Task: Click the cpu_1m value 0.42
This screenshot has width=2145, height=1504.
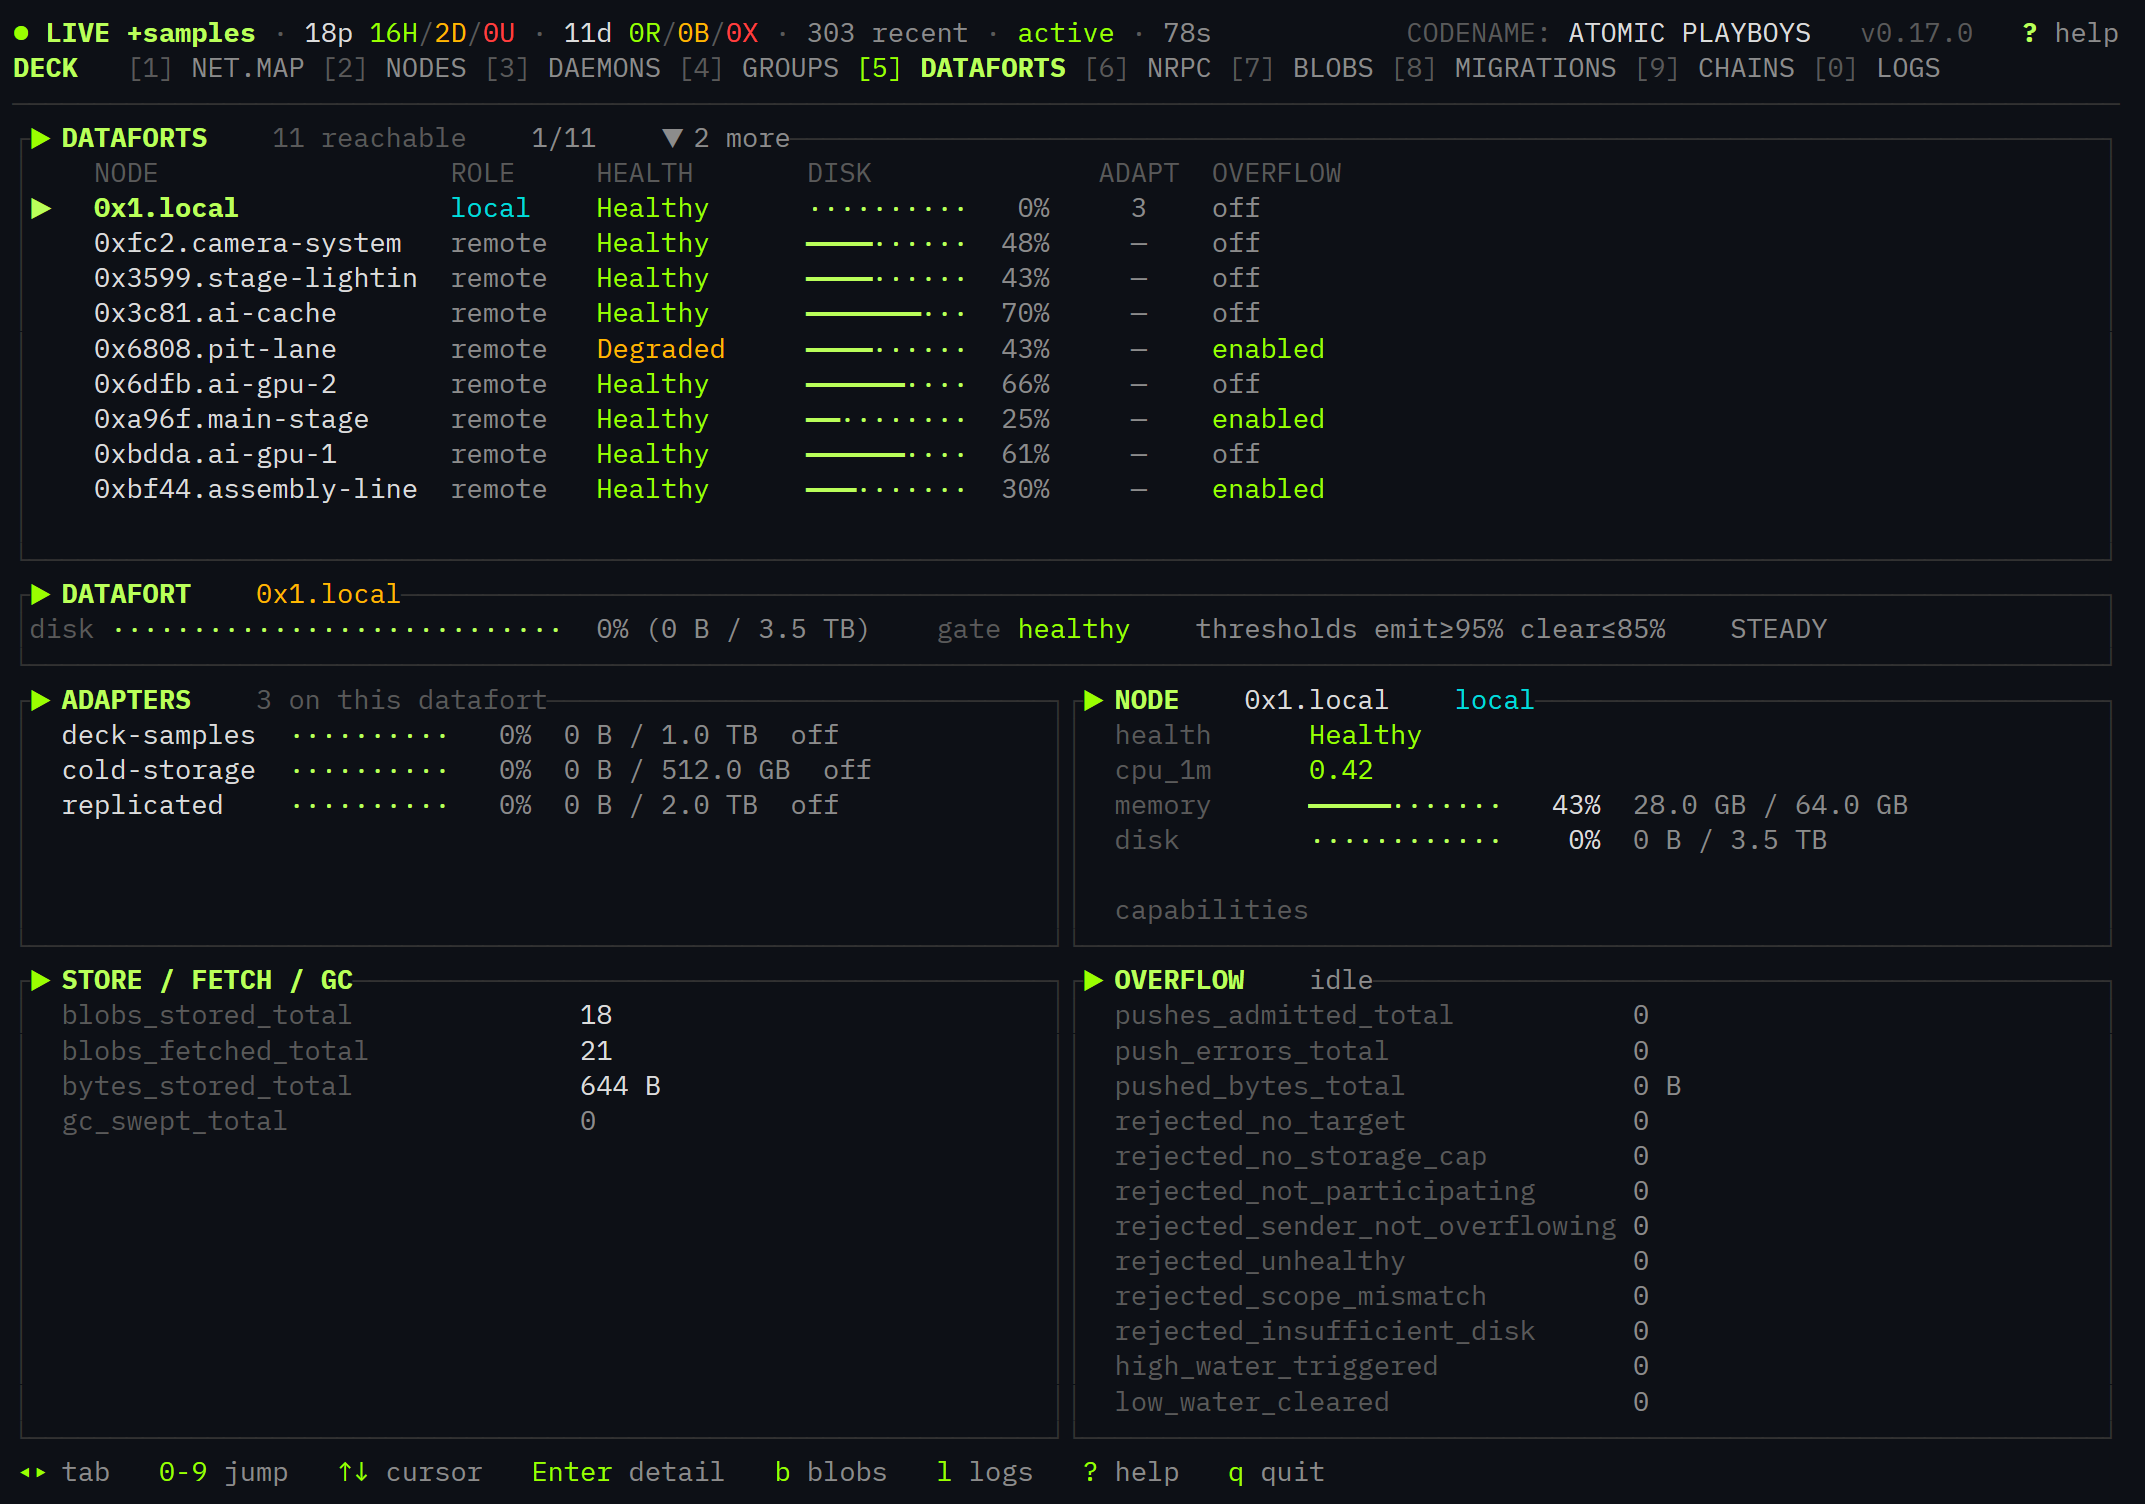Action: (x=1341, y=770)
